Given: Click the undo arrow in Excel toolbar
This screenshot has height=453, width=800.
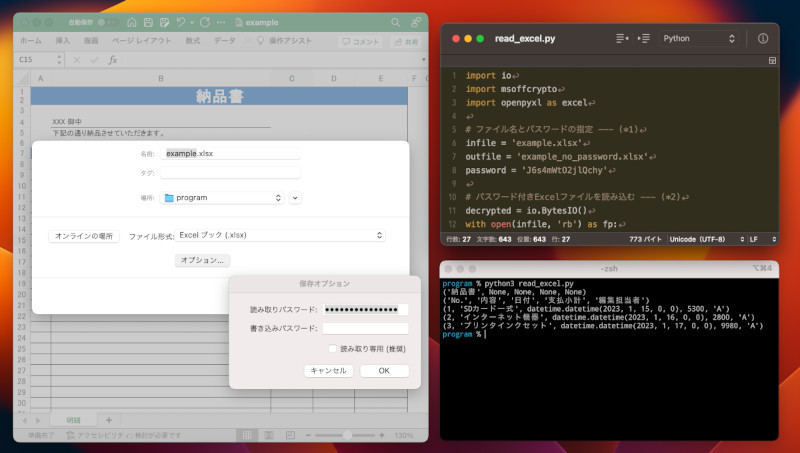Looking at the screenshot, I should point(181,21).
